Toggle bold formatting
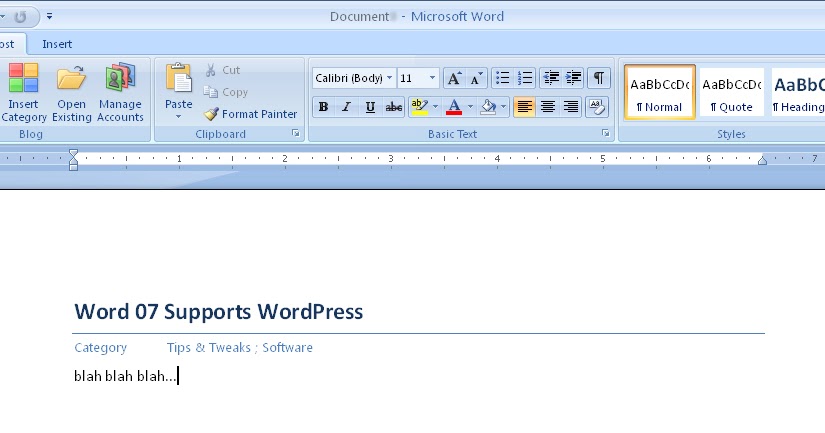Screen dimensions: 825x433 click(324, 107)
